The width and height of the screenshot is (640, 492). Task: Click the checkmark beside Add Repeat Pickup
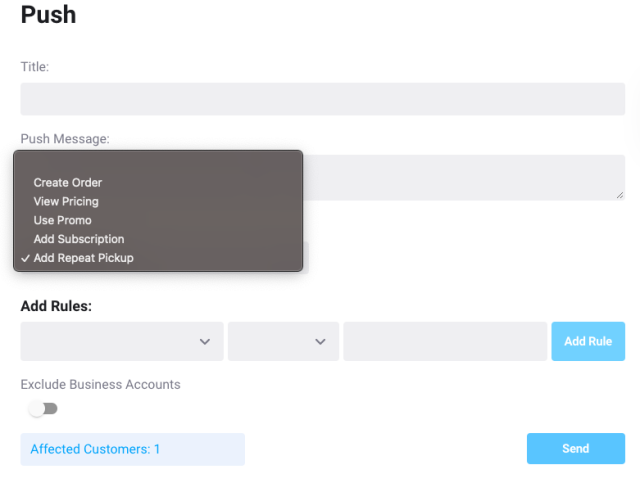click(x=25, y=258)
